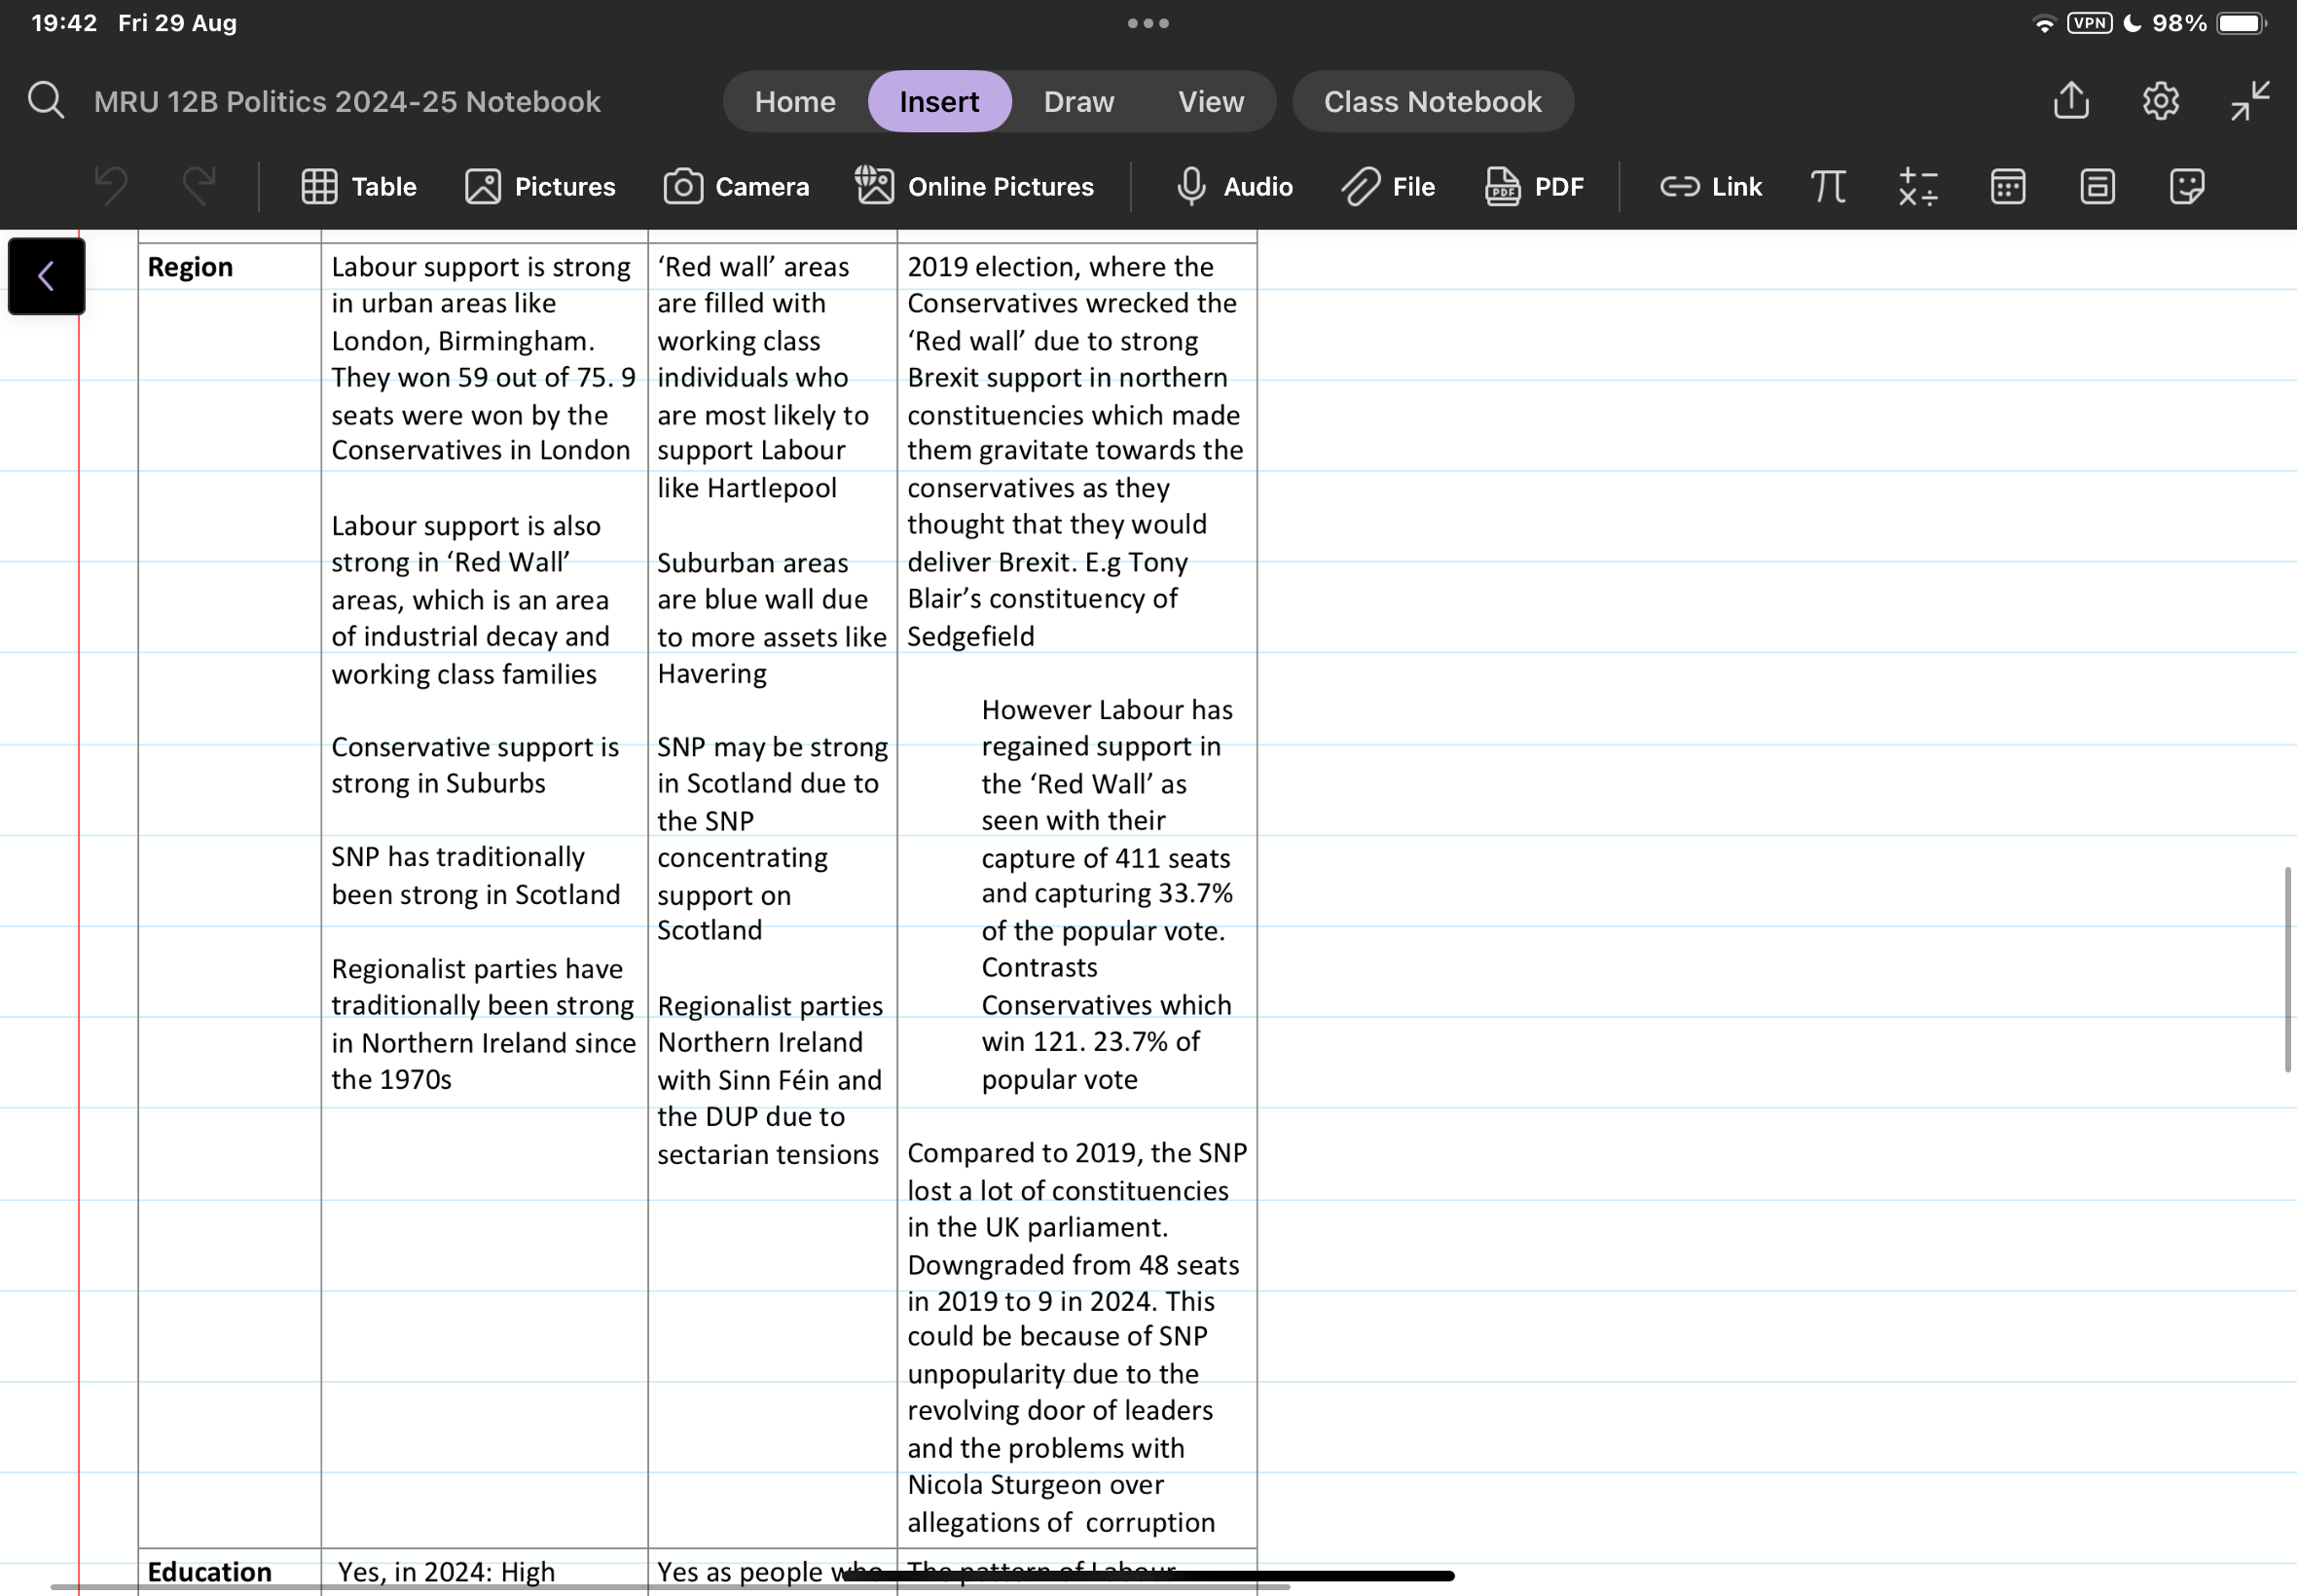Viewport: 2297px width, 1596px height.
Task: Tap the MRU 12B Politics notebook title
Action: pos(347,102)
